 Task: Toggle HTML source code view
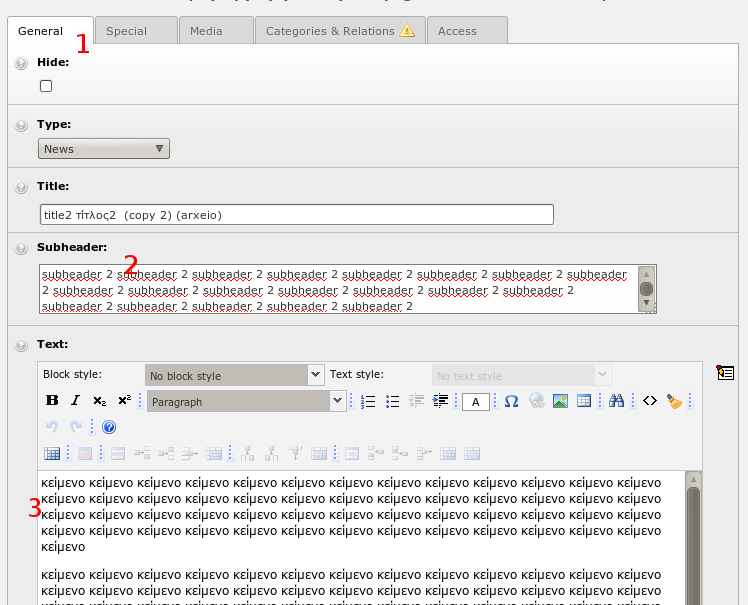point(650,401)
